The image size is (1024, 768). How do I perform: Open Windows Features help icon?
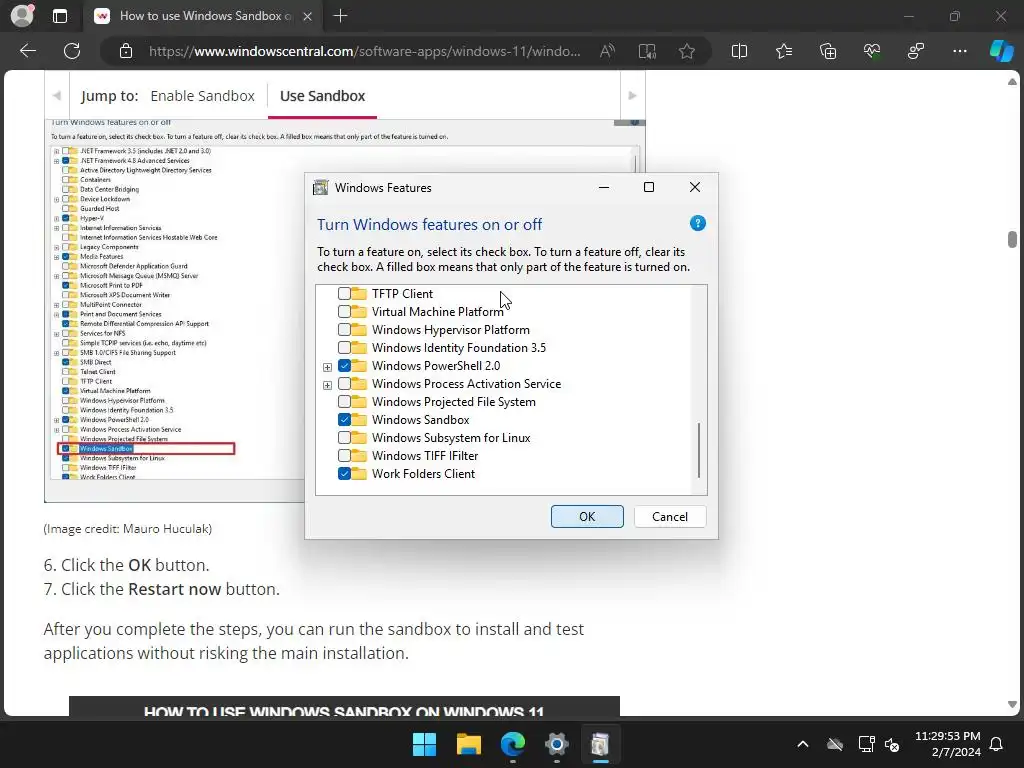tap(697, 223)
